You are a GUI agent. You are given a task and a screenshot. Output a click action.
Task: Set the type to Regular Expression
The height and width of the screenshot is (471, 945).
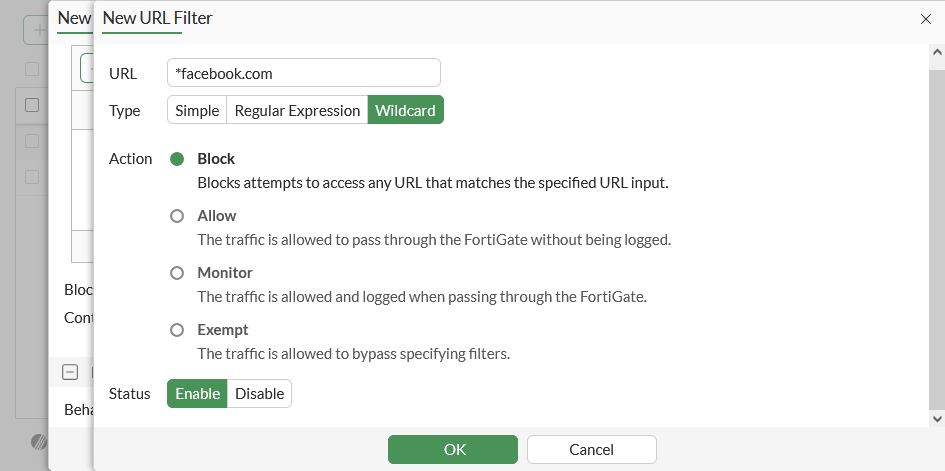point(297,110)
